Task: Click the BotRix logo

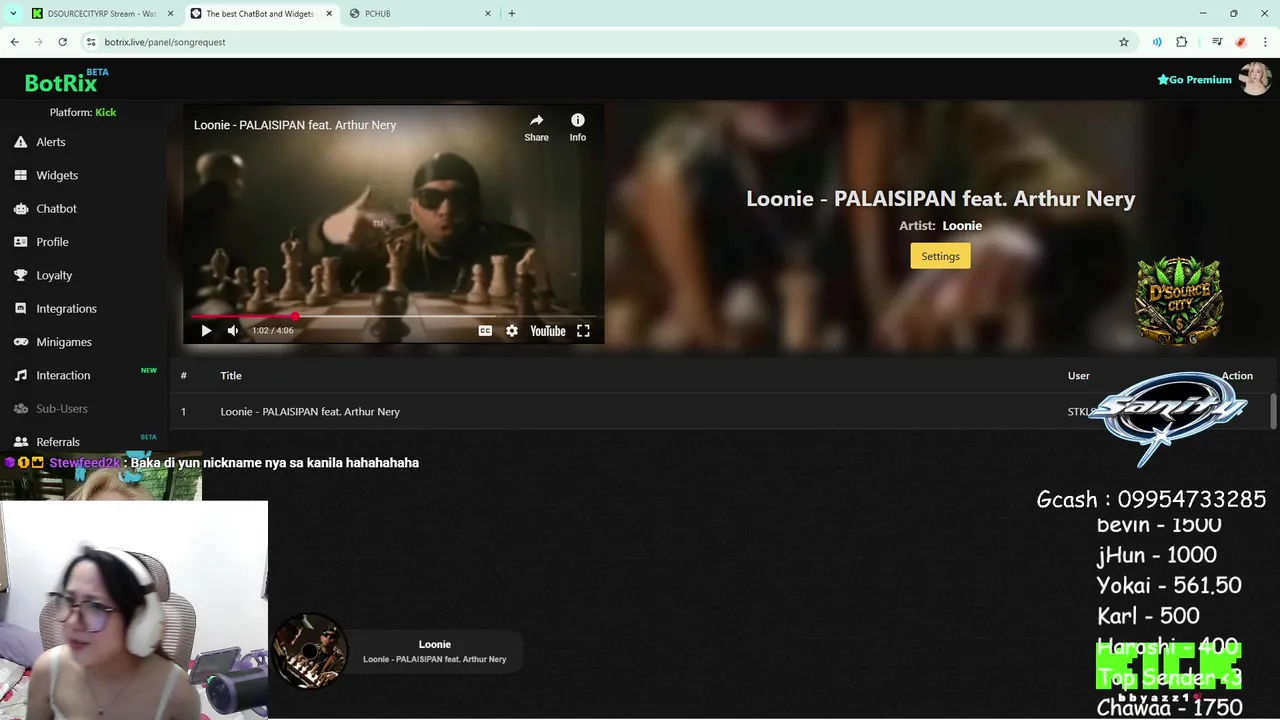Action: pos(66,81)
